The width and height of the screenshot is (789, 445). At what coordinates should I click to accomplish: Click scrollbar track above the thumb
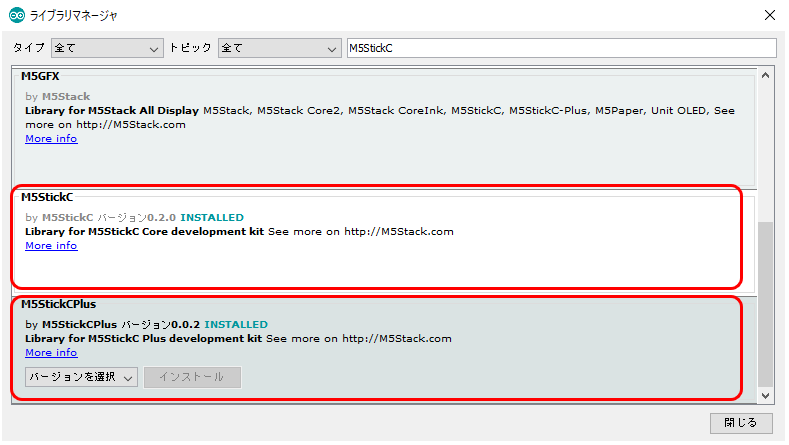[x=766, y=150]
